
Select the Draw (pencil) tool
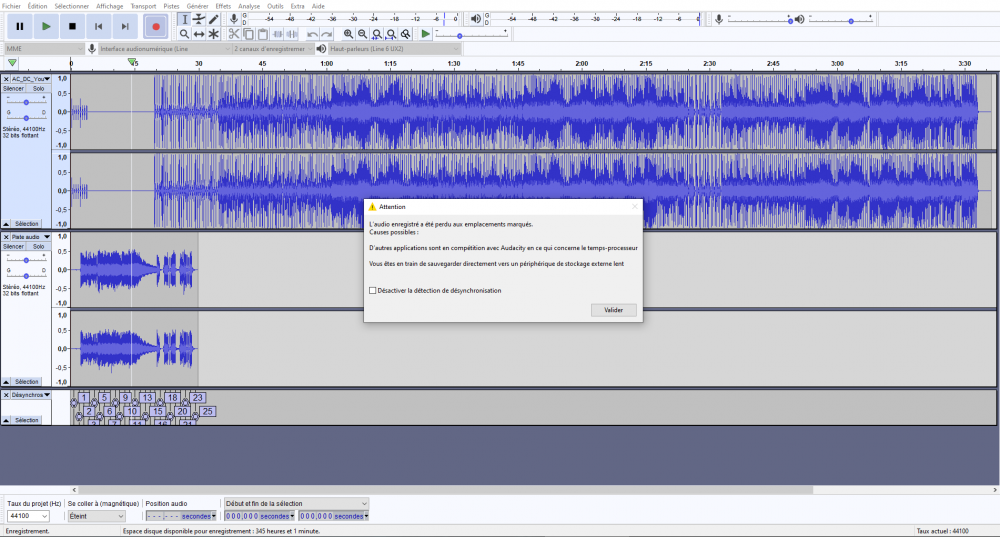pos(214,19)
